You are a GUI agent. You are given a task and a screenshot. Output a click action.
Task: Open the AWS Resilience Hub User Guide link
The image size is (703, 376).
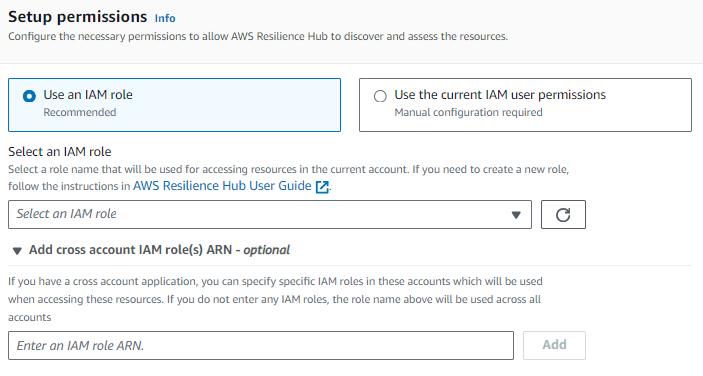click(222, 186)
